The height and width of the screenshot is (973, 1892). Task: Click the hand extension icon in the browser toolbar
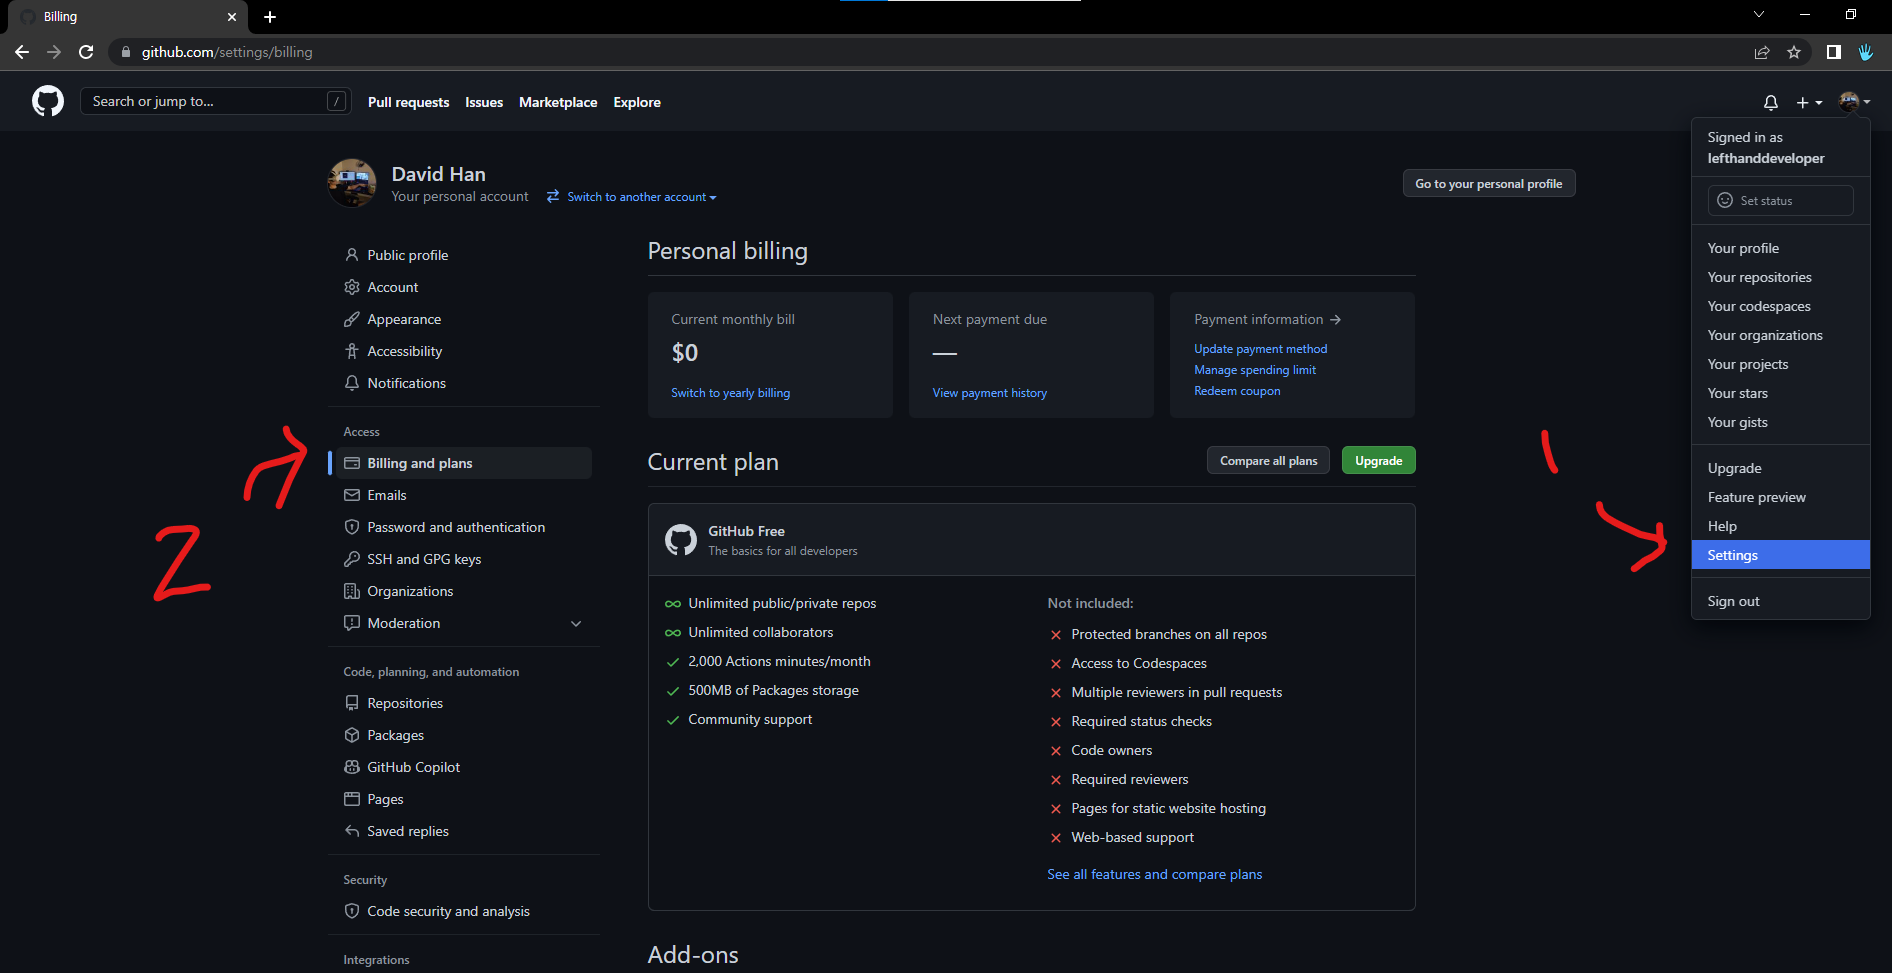[x=1866, y=52]
